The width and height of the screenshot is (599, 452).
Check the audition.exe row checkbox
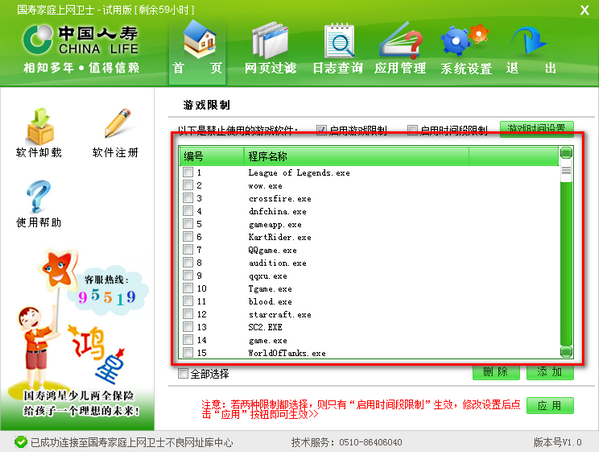click(x=188, y=262)
